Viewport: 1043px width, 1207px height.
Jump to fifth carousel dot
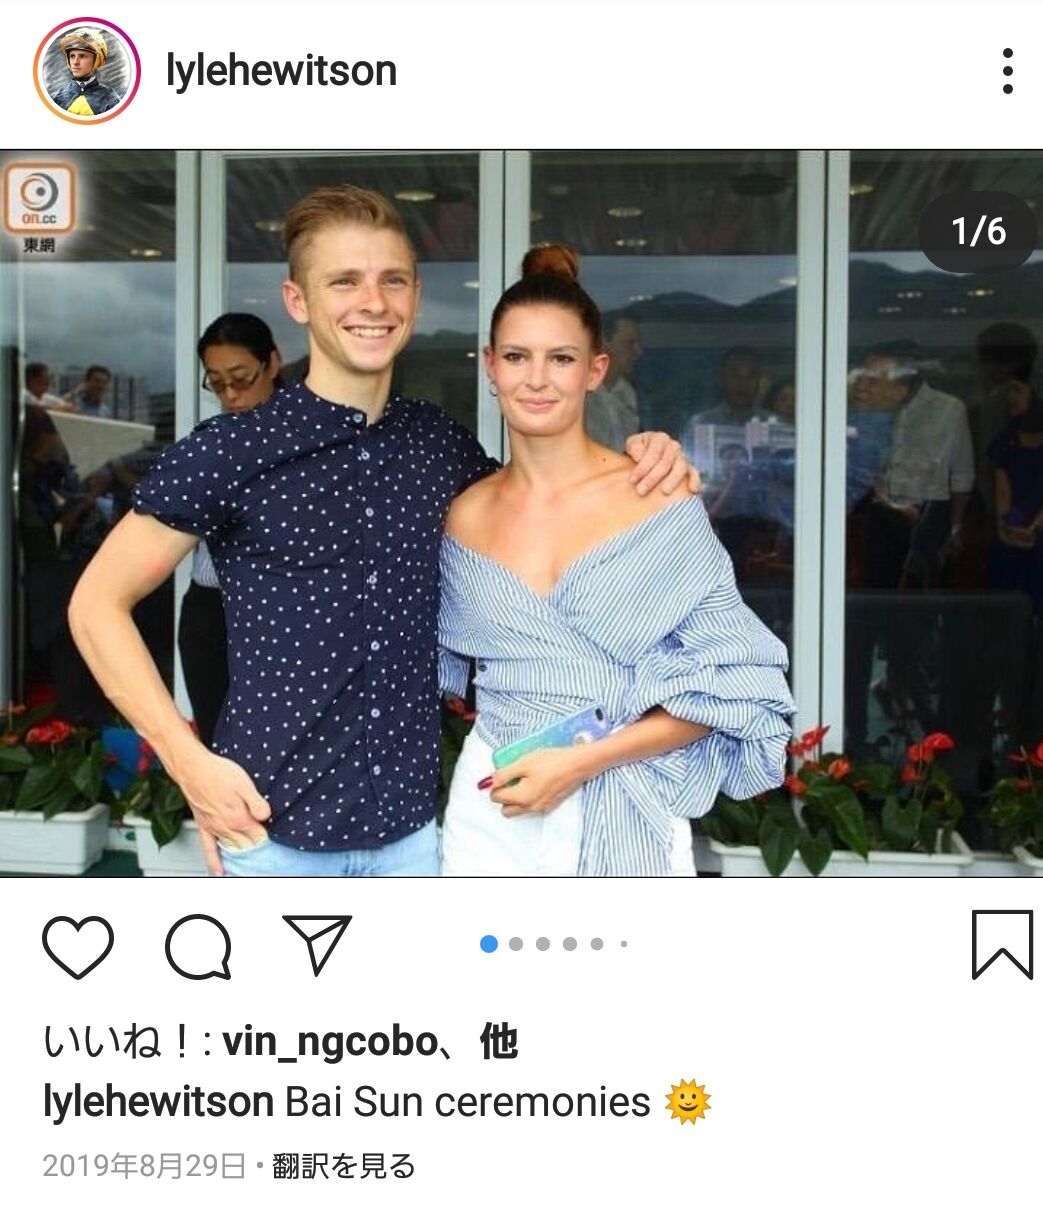pyautogui.click(x=597, y=943)
